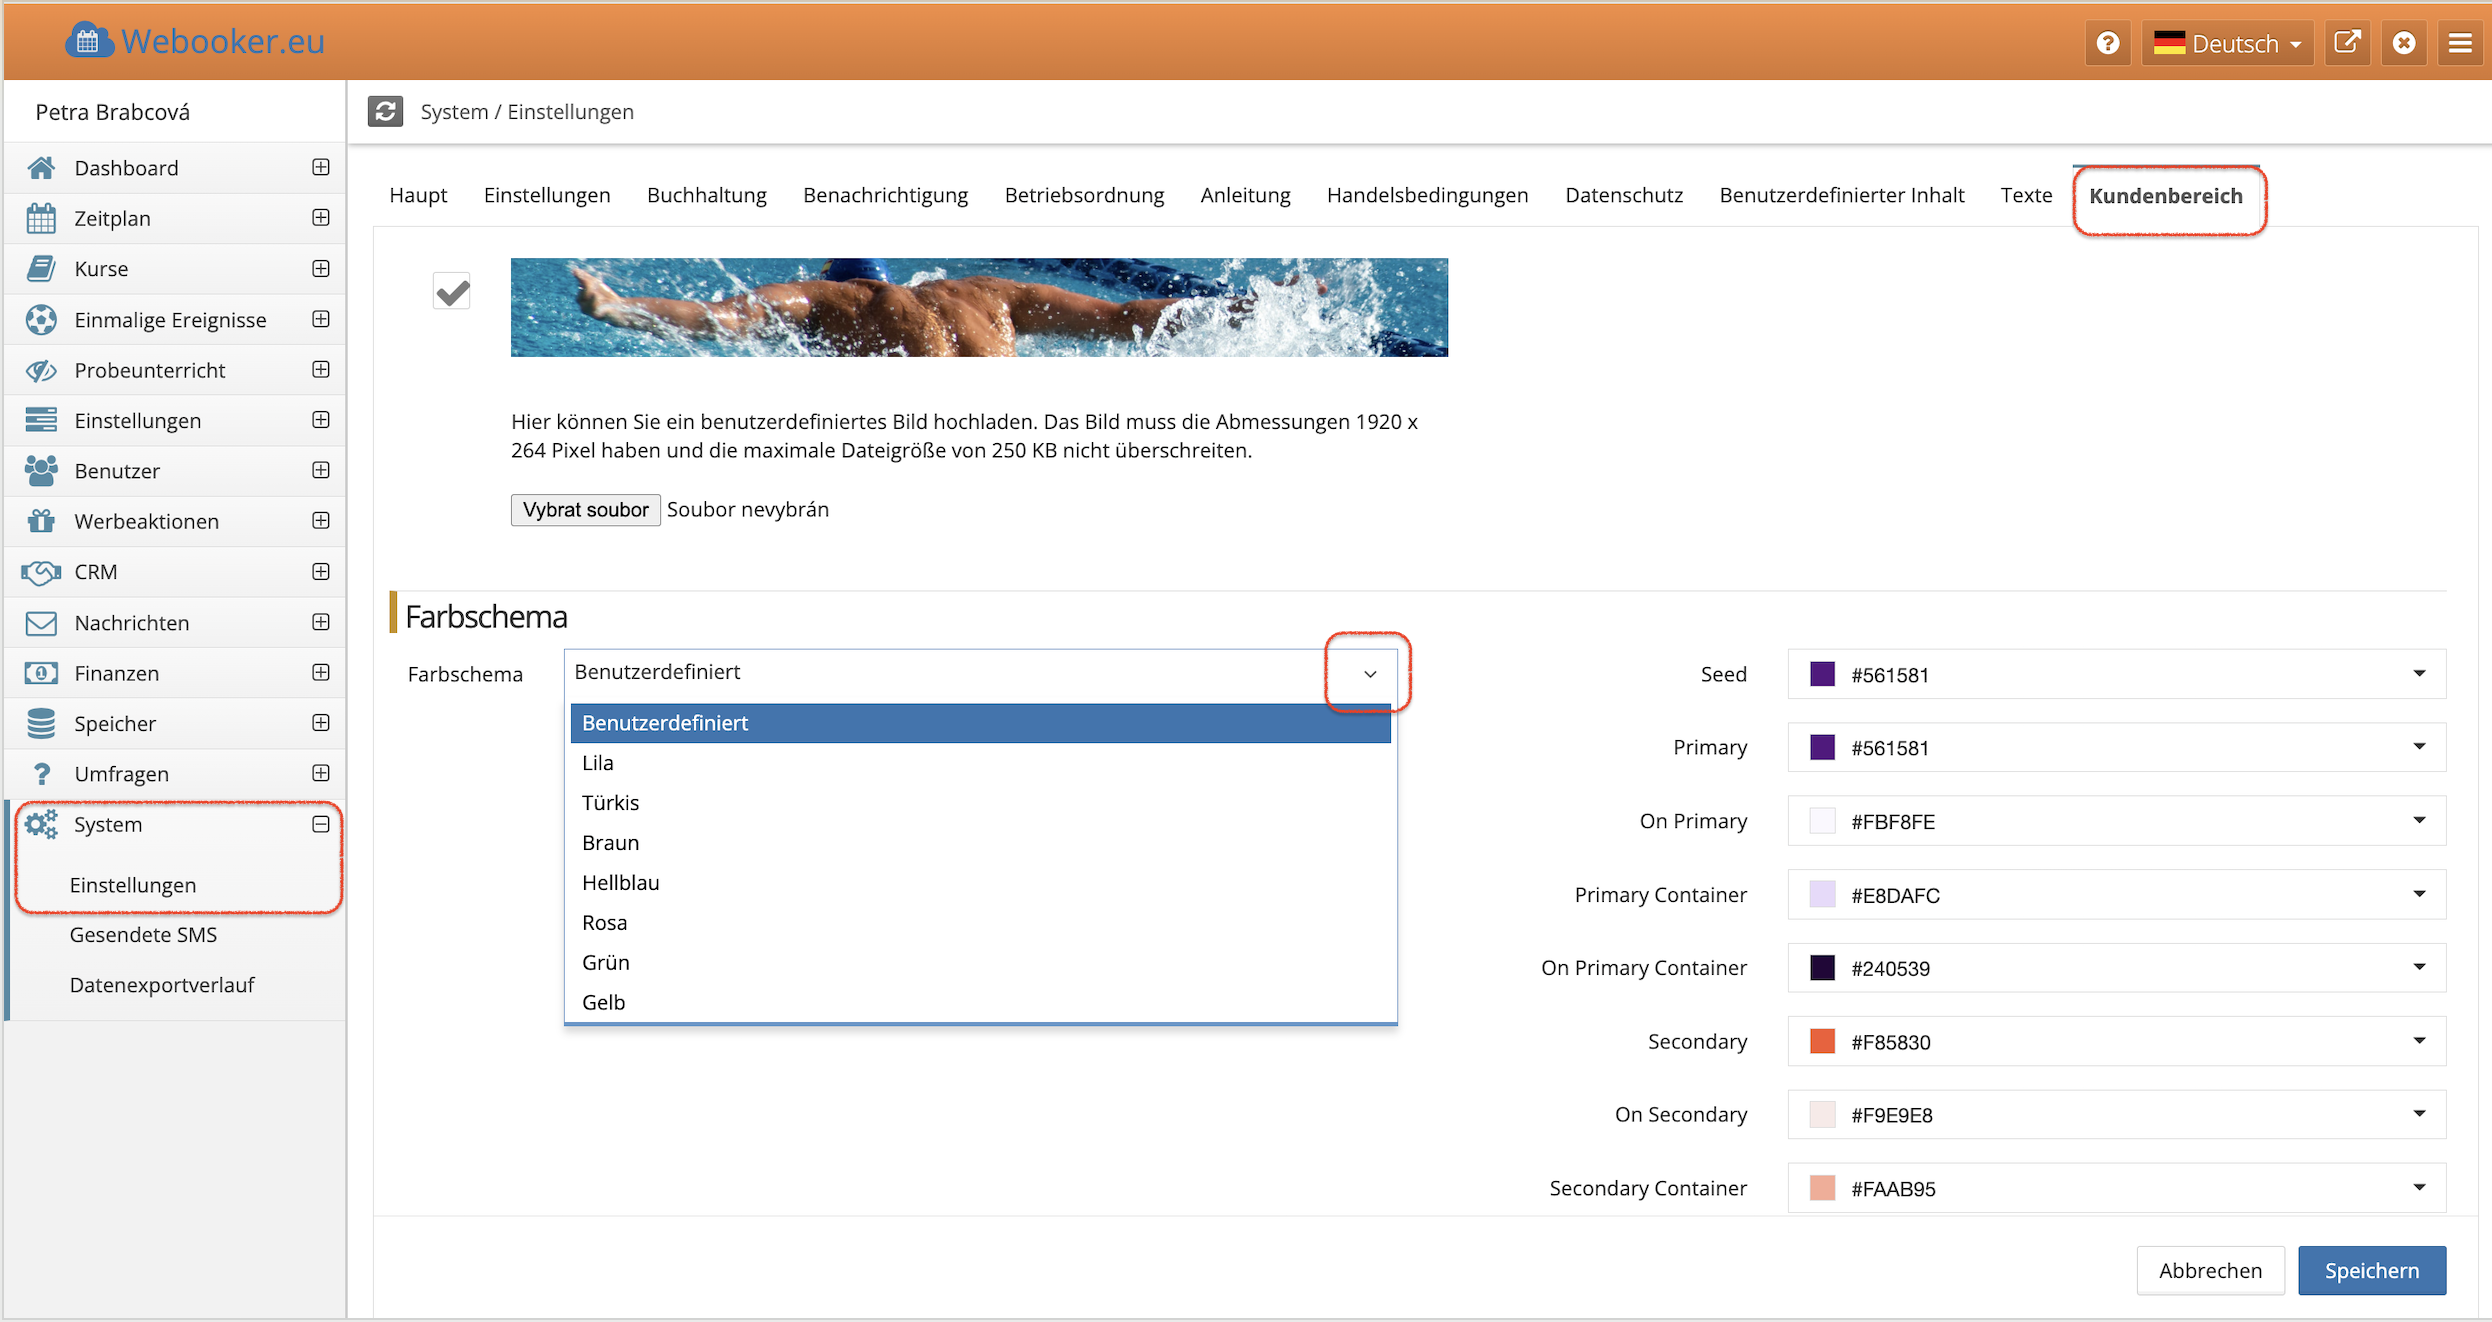This screenshot has height=1322, width=2492.
Task: Click the help question mark icon
Action: coord(2107,44)
